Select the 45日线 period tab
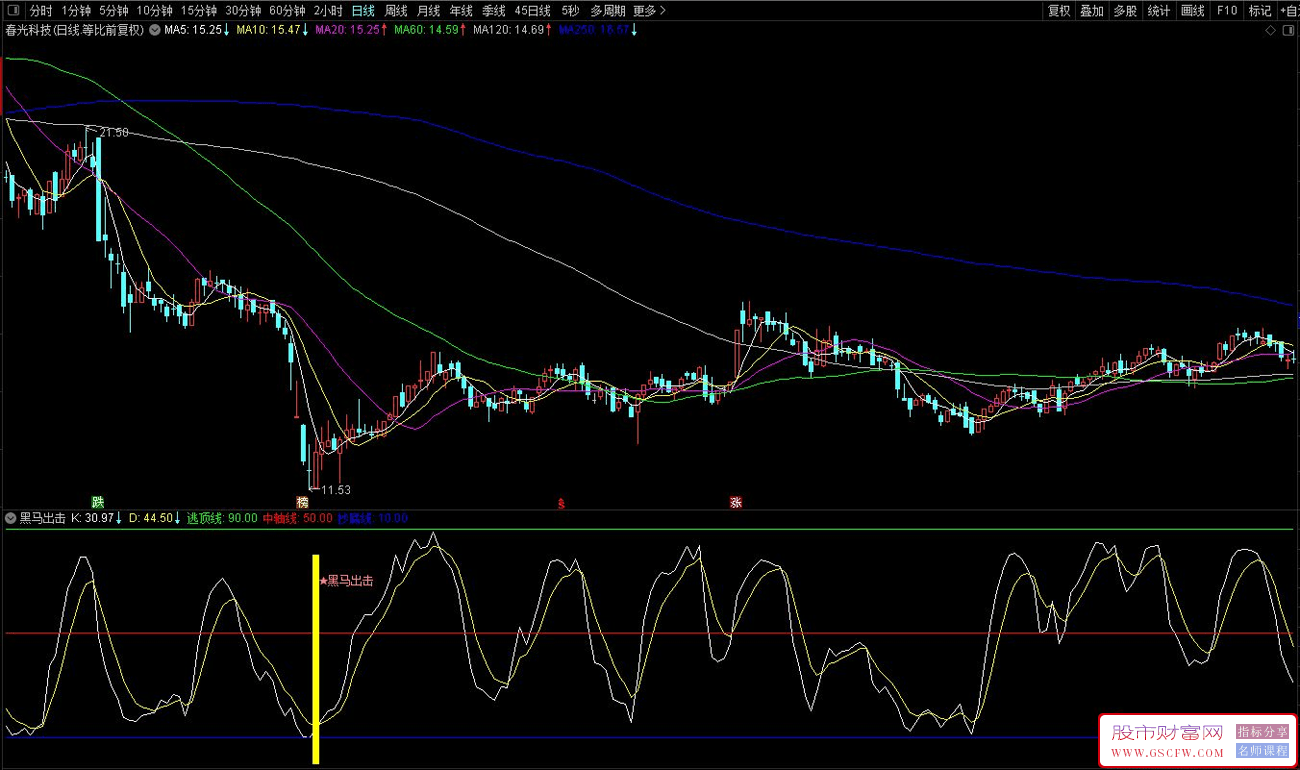Screen dimensions: 1300x770 [x=533, y=11]
